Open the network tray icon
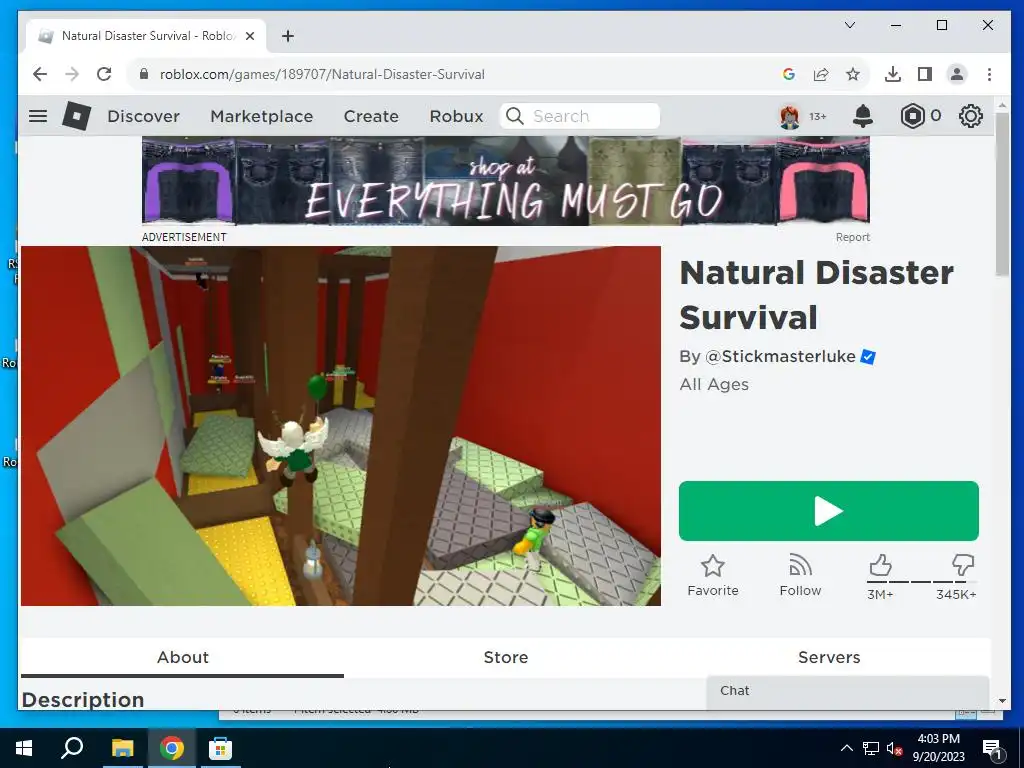The height and width of the screenshot is (768, 1024). pos(871,748)
